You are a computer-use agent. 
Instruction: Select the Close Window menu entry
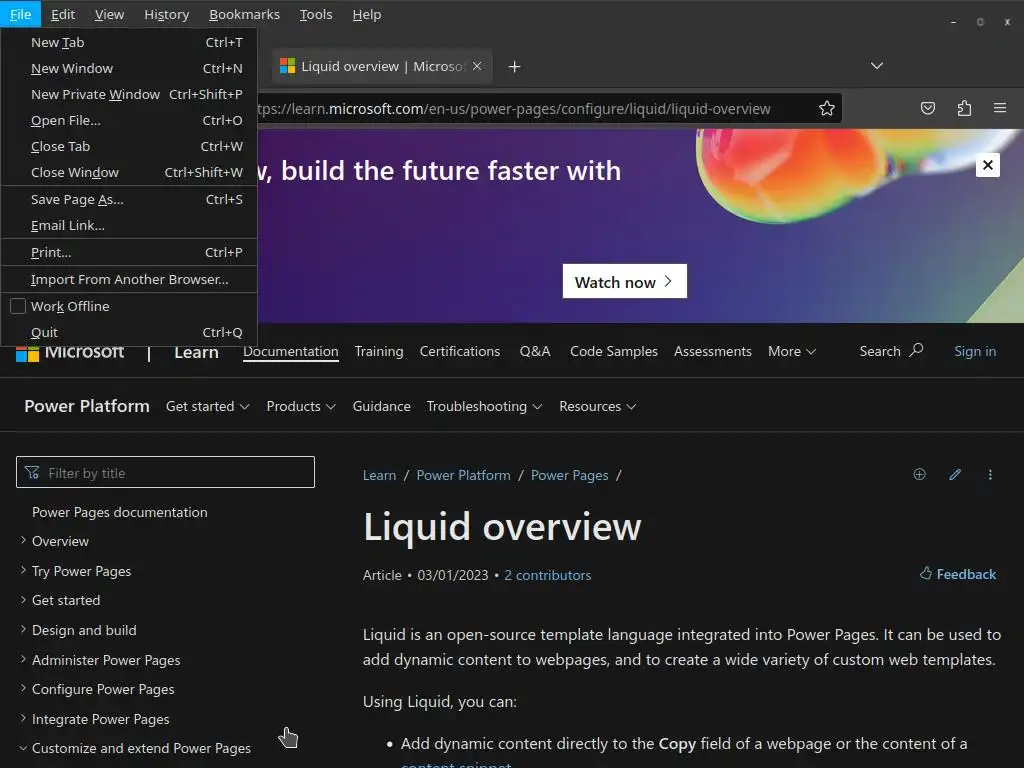coord(129,173)
